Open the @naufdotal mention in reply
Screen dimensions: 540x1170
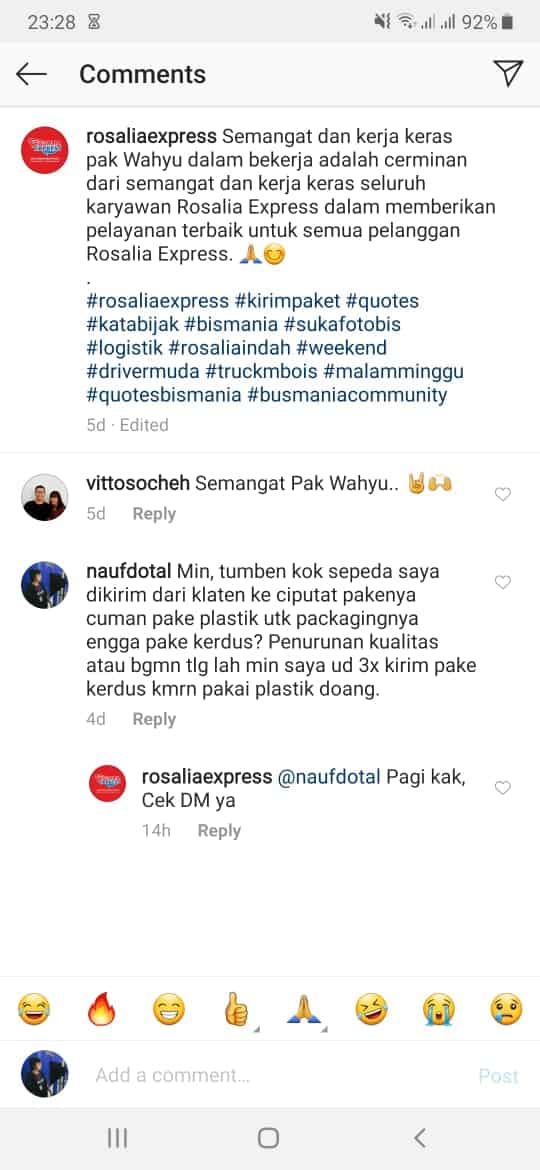(329, 777)
